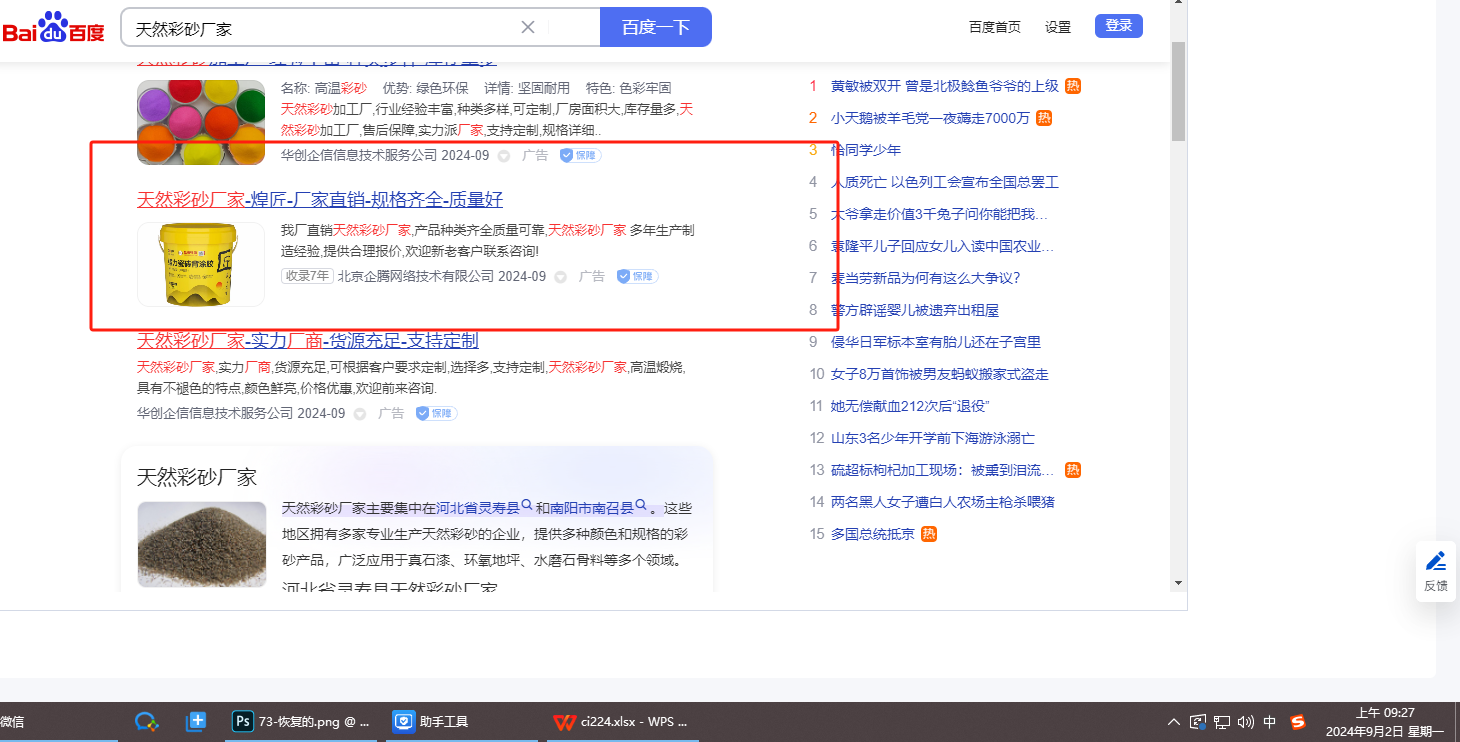Click the 保障 badge on 北京企腾 ad
Image resolution: width=1460 pixels, height=742 pixels.
(x=637, y=276)
